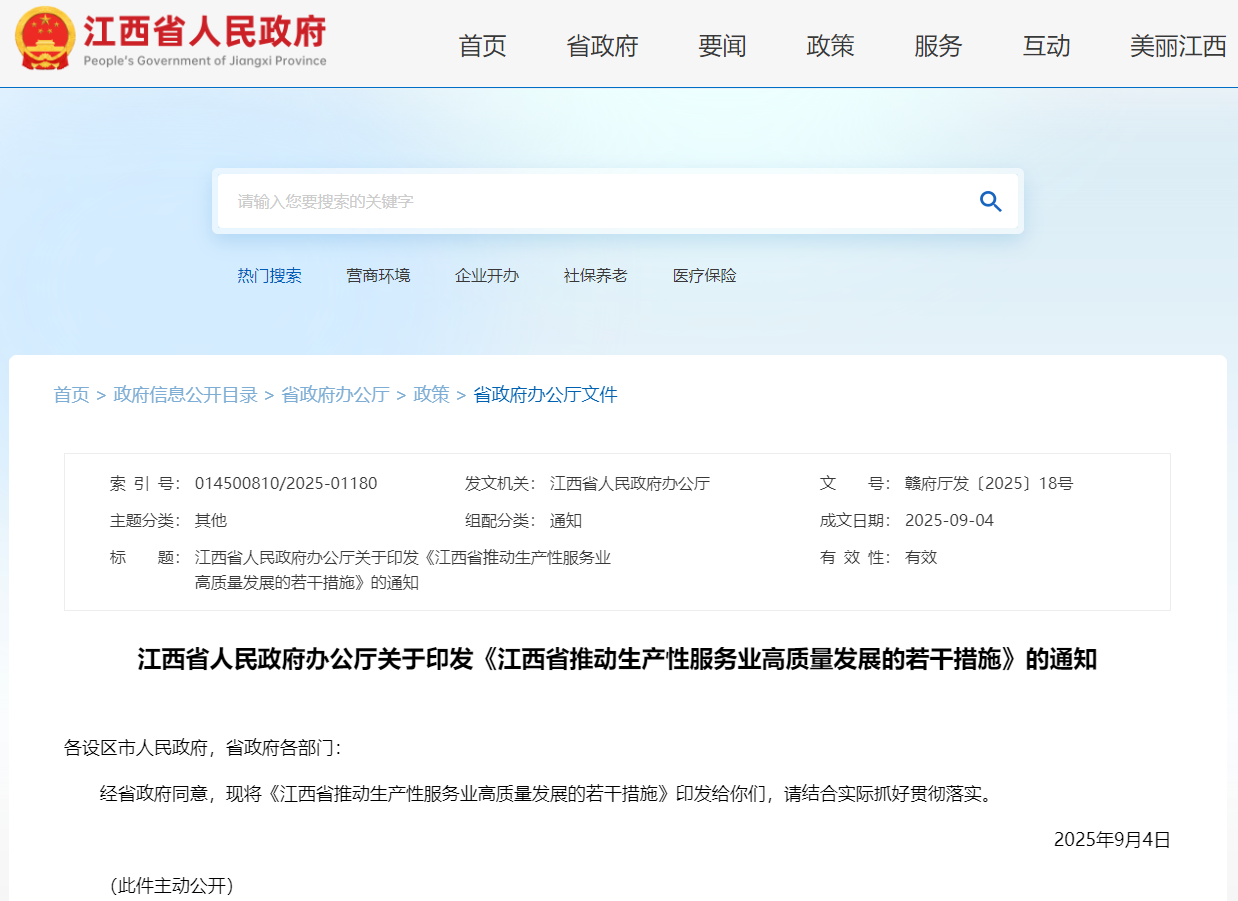
Task: Select the 企业开办 quick search term
Action: 487,275
